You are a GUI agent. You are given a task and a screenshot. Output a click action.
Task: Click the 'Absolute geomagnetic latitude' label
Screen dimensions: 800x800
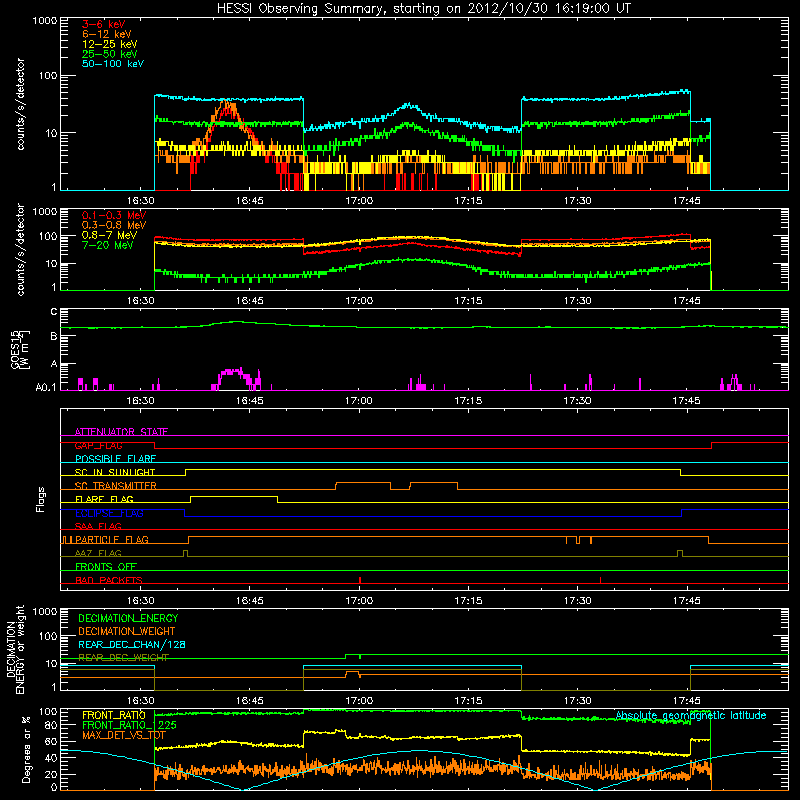691,715
